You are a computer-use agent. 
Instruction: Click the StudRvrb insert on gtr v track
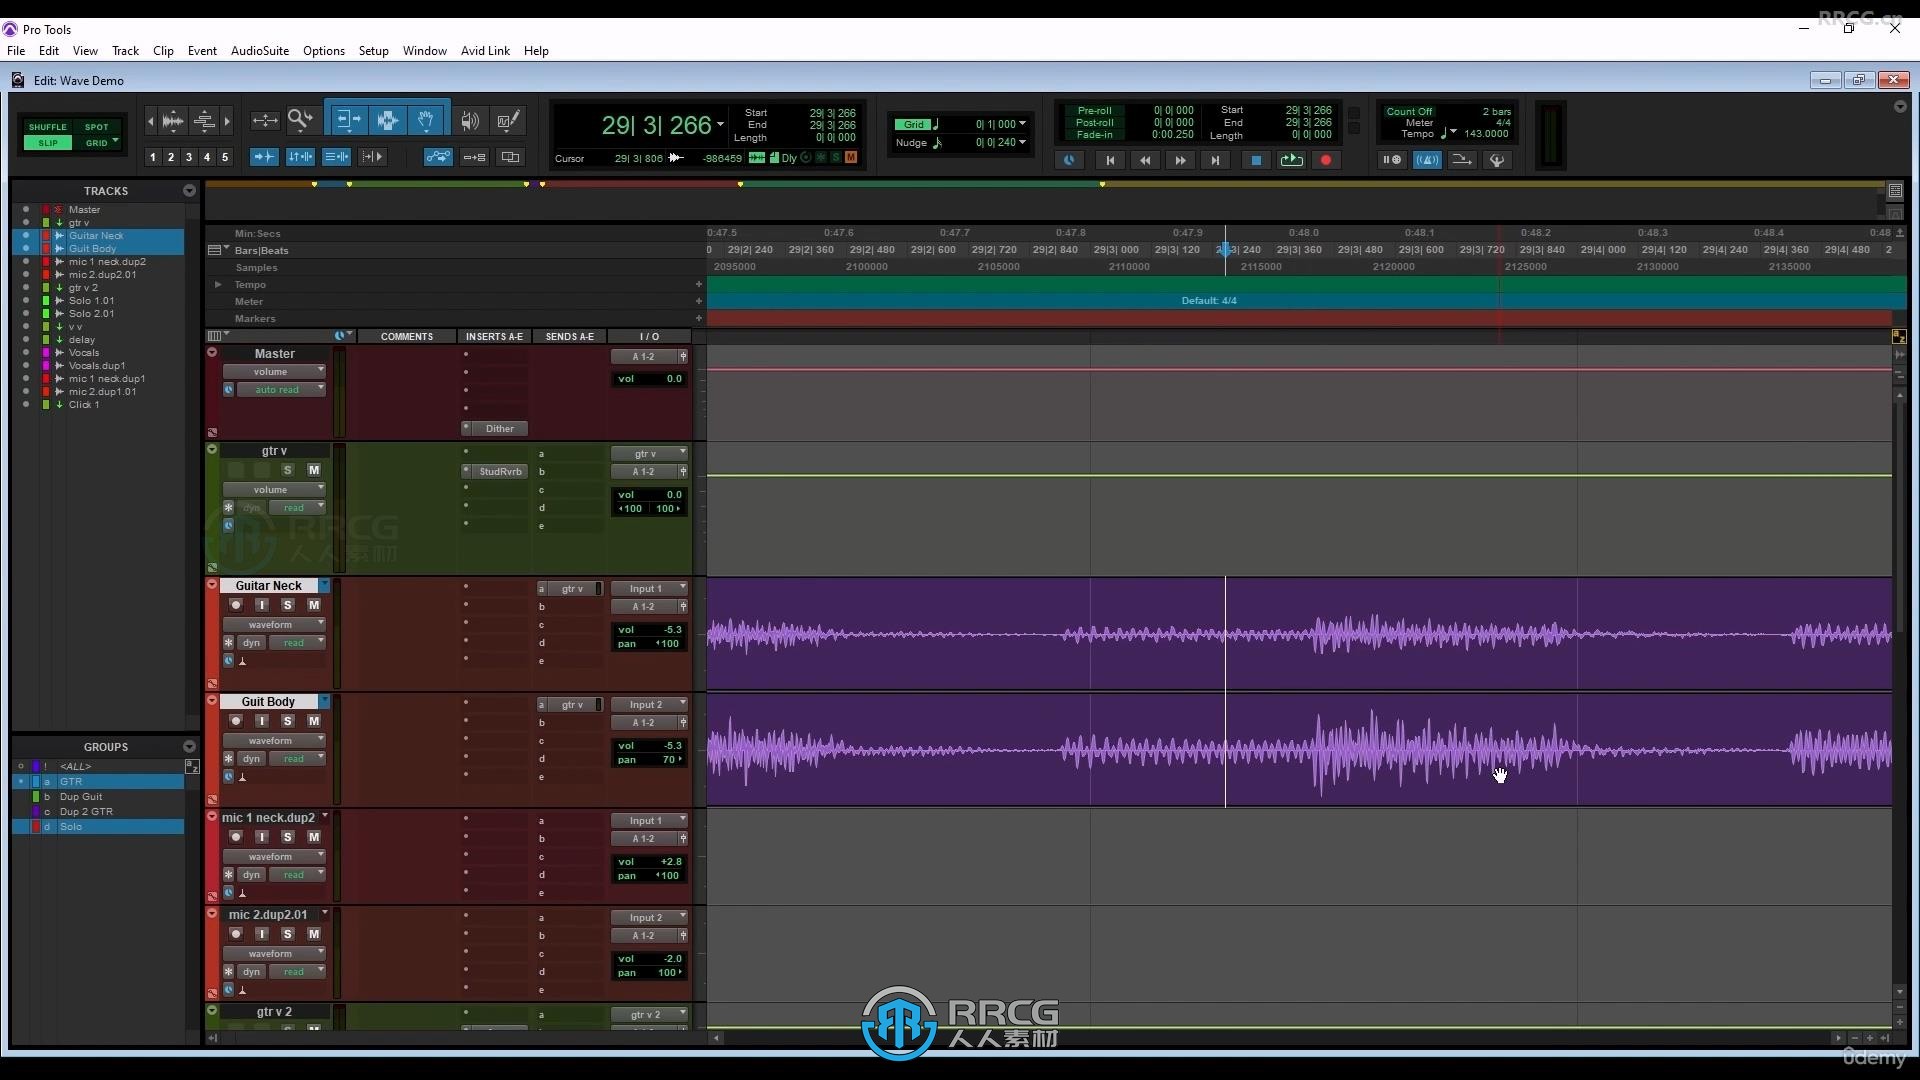(x=500, y=471)
